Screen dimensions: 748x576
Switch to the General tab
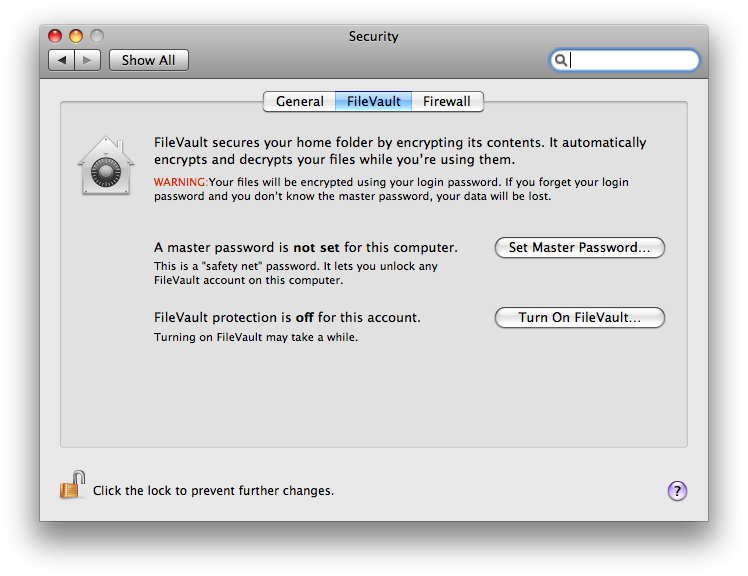pos(300,101)
